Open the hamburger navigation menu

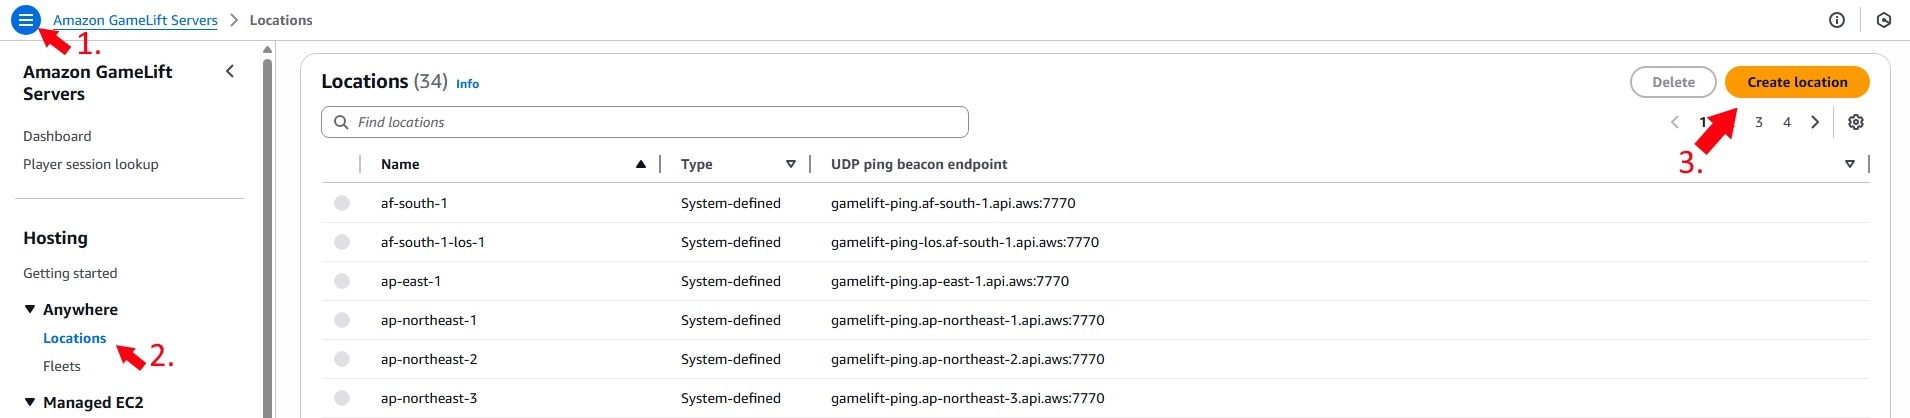click(26, 19)
